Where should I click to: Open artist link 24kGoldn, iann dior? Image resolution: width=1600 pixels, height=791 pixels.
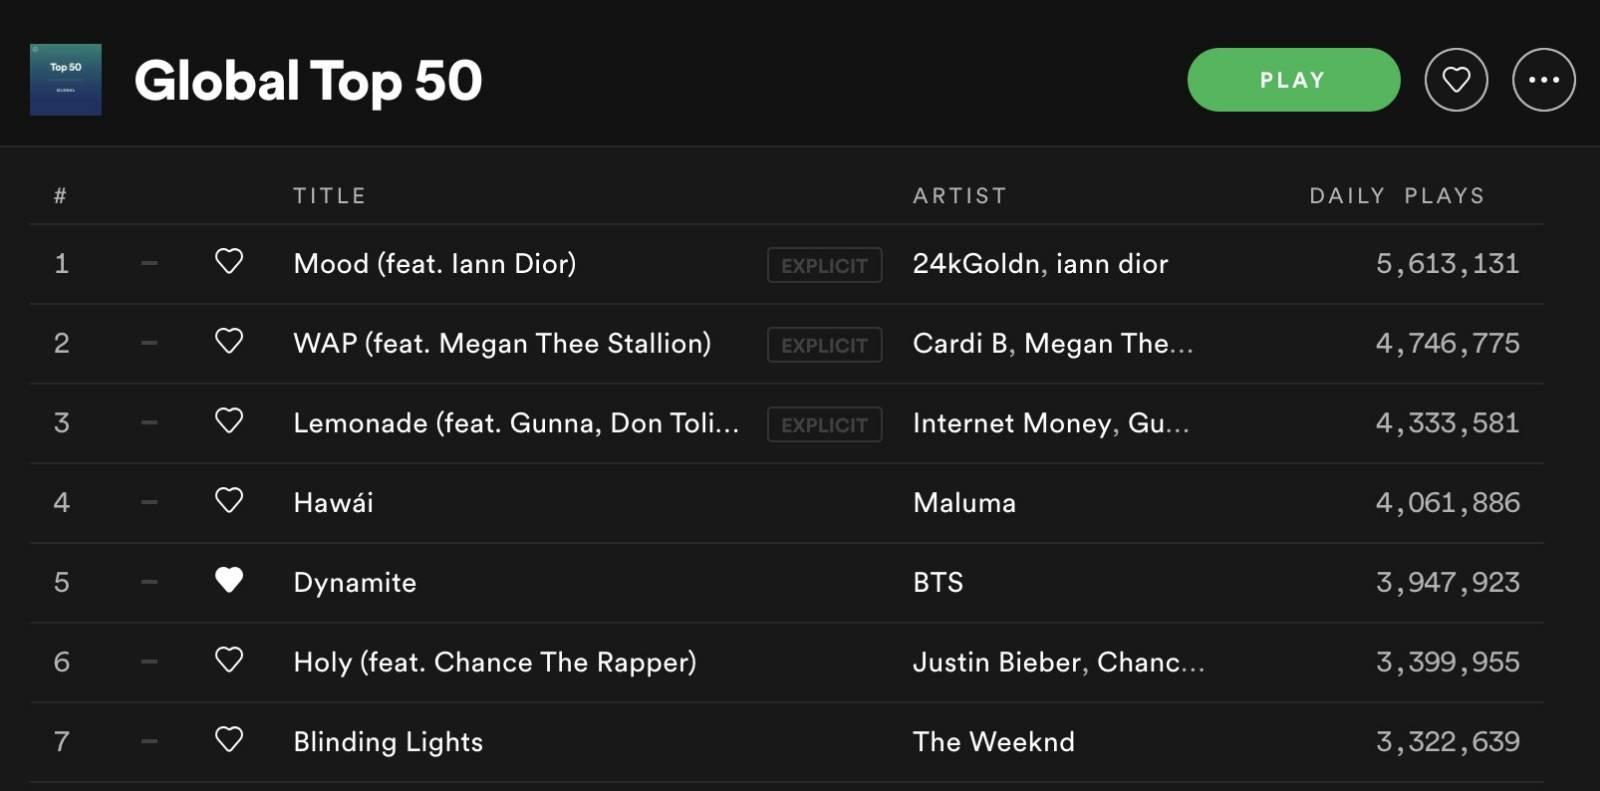1040,264
